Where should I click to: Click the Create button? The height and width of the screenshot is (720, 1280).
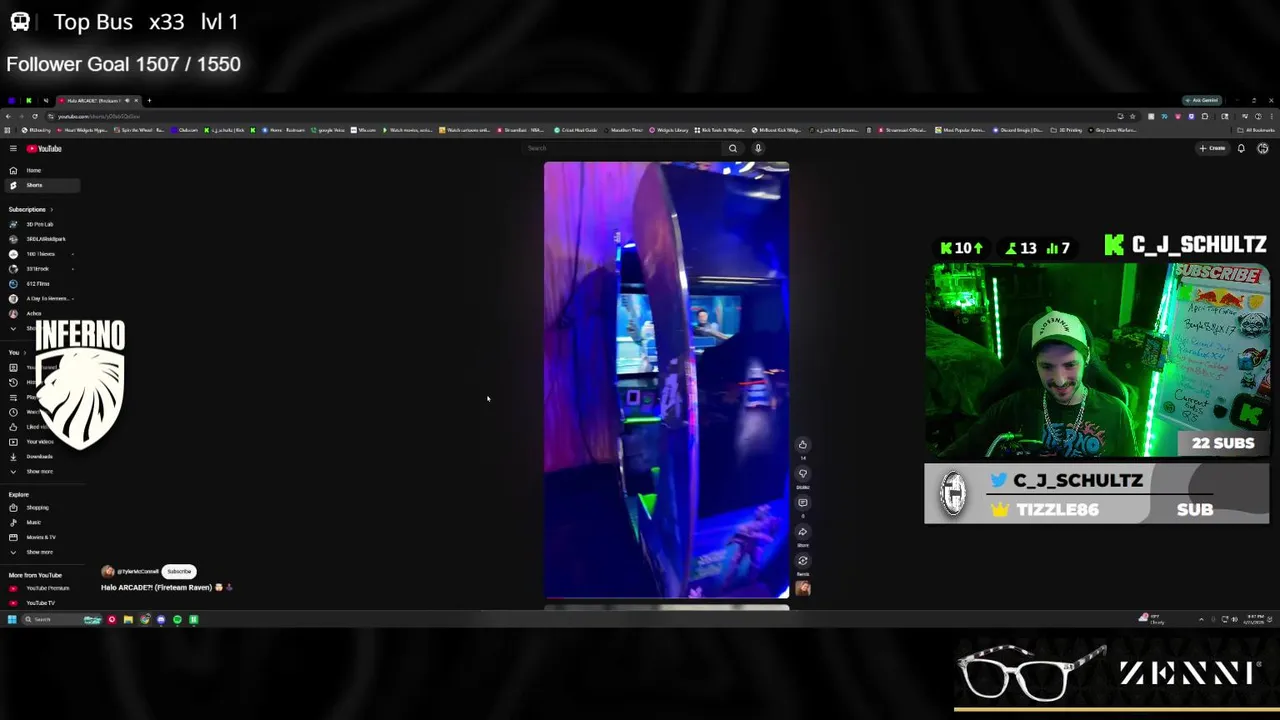1212,148
